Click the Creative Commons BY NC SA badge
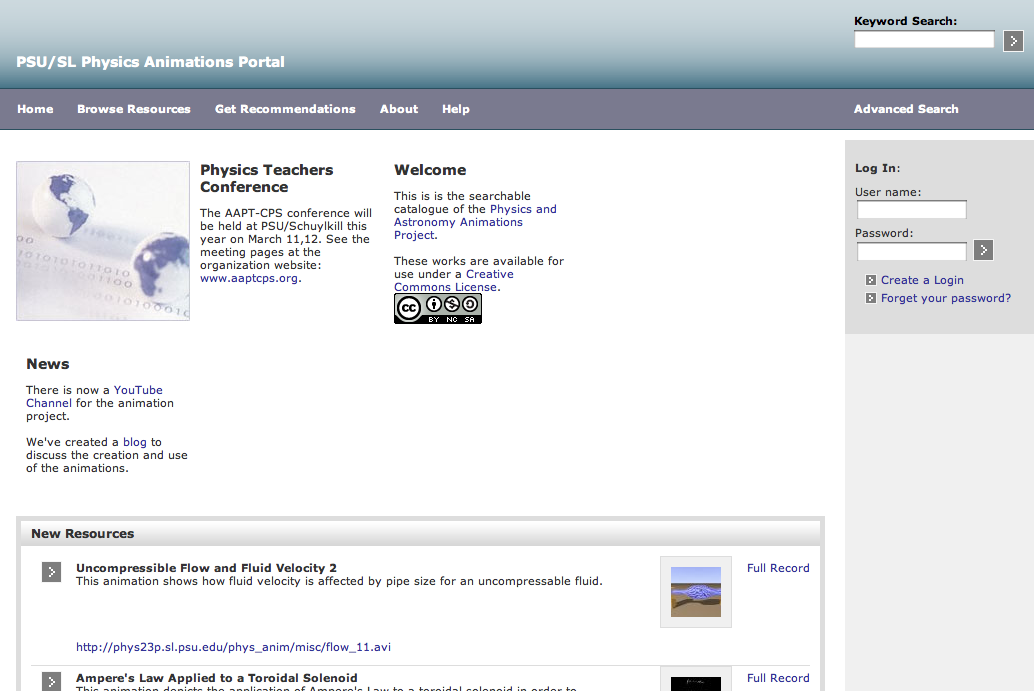Screen dimensions: 1034x691 click(x=437, y=309)
